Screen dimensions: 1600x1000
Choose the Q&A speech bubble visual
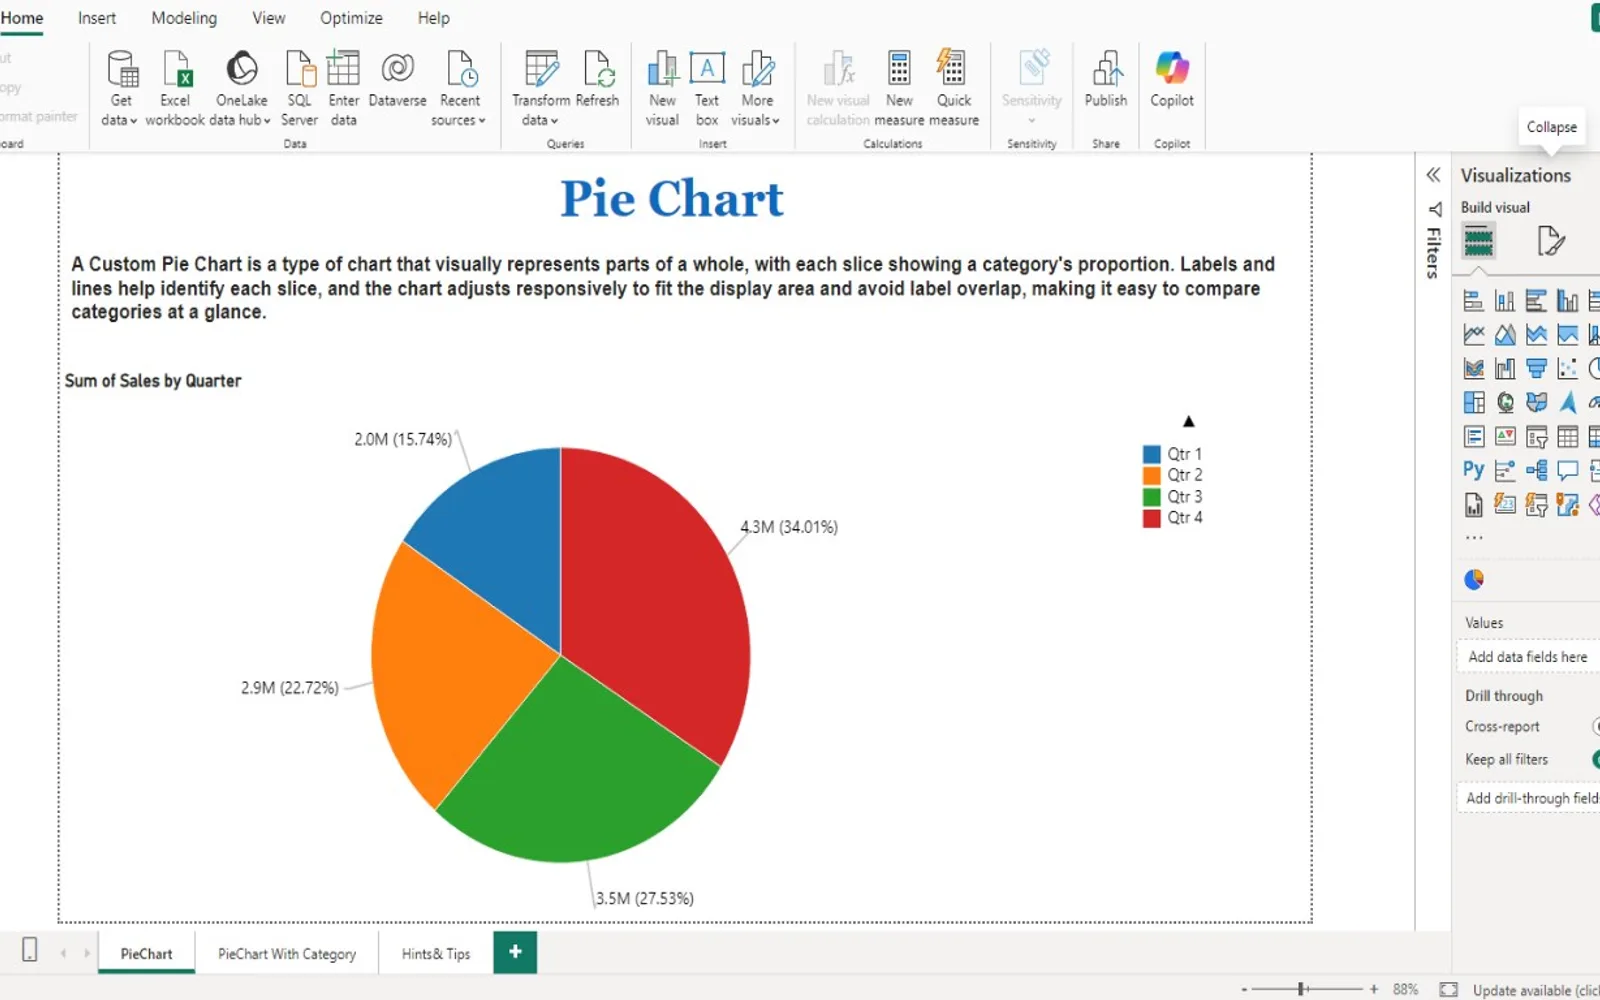(x=1567, y=470)
